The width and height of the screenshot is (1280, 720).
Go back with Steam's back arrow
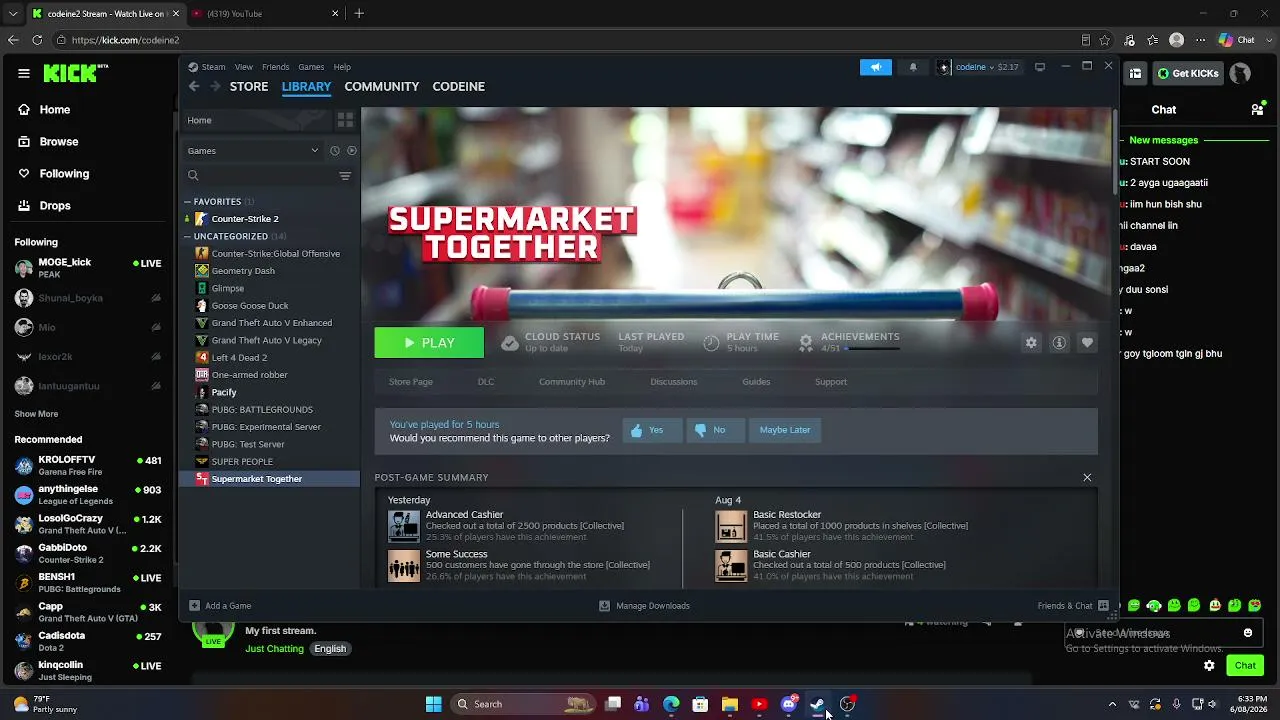(194, 86)
